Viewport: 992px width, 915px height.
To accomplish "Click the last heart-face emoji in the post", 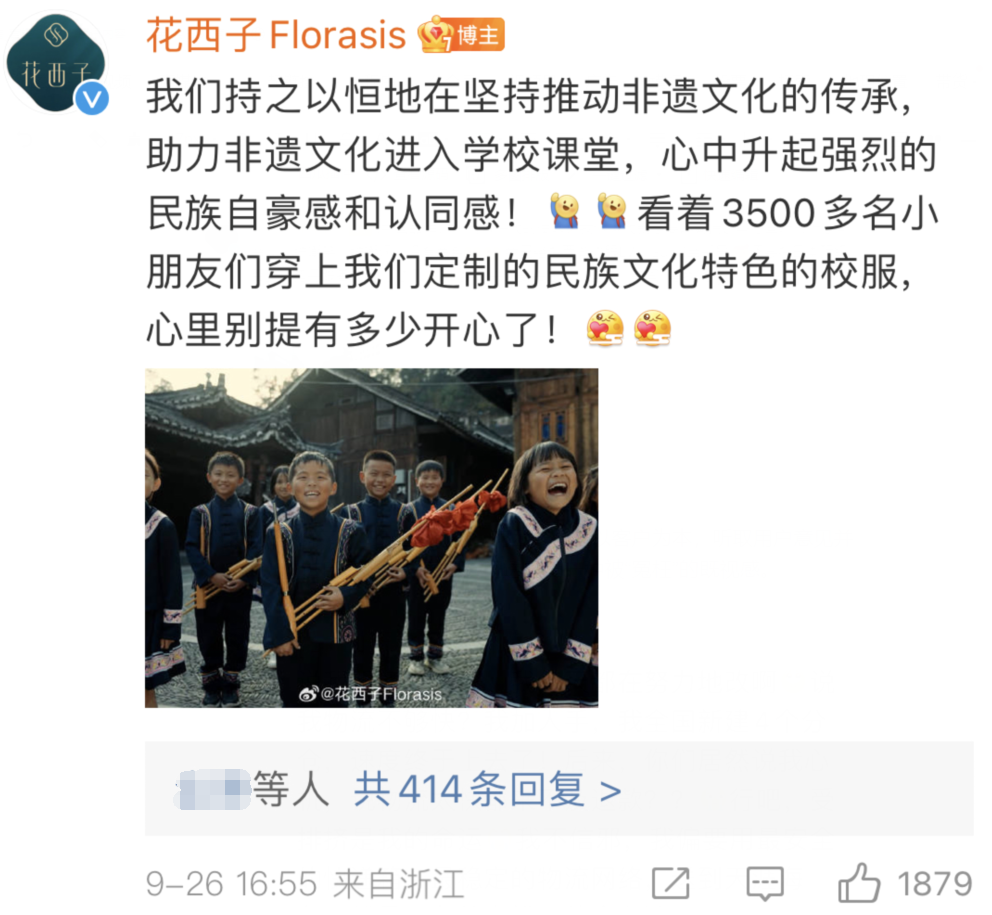I will (652, 328).
